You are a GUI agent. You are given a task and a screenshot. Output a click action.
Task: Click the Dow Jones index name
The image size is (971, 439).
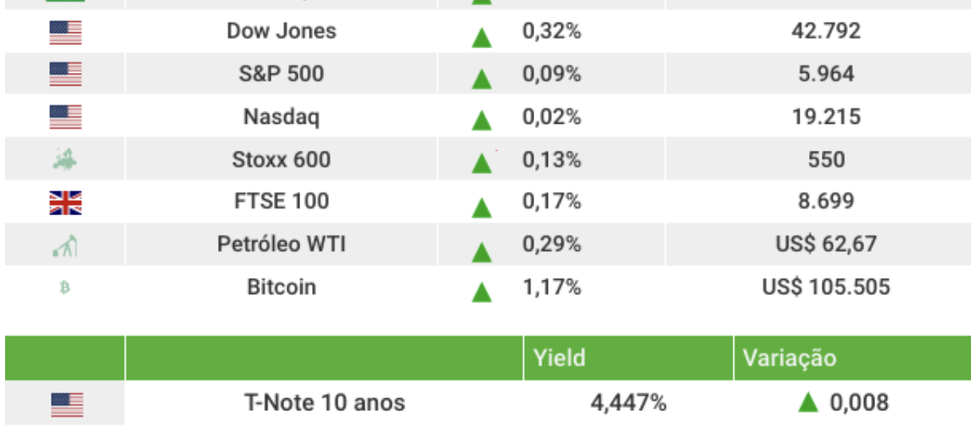[281, 32]
